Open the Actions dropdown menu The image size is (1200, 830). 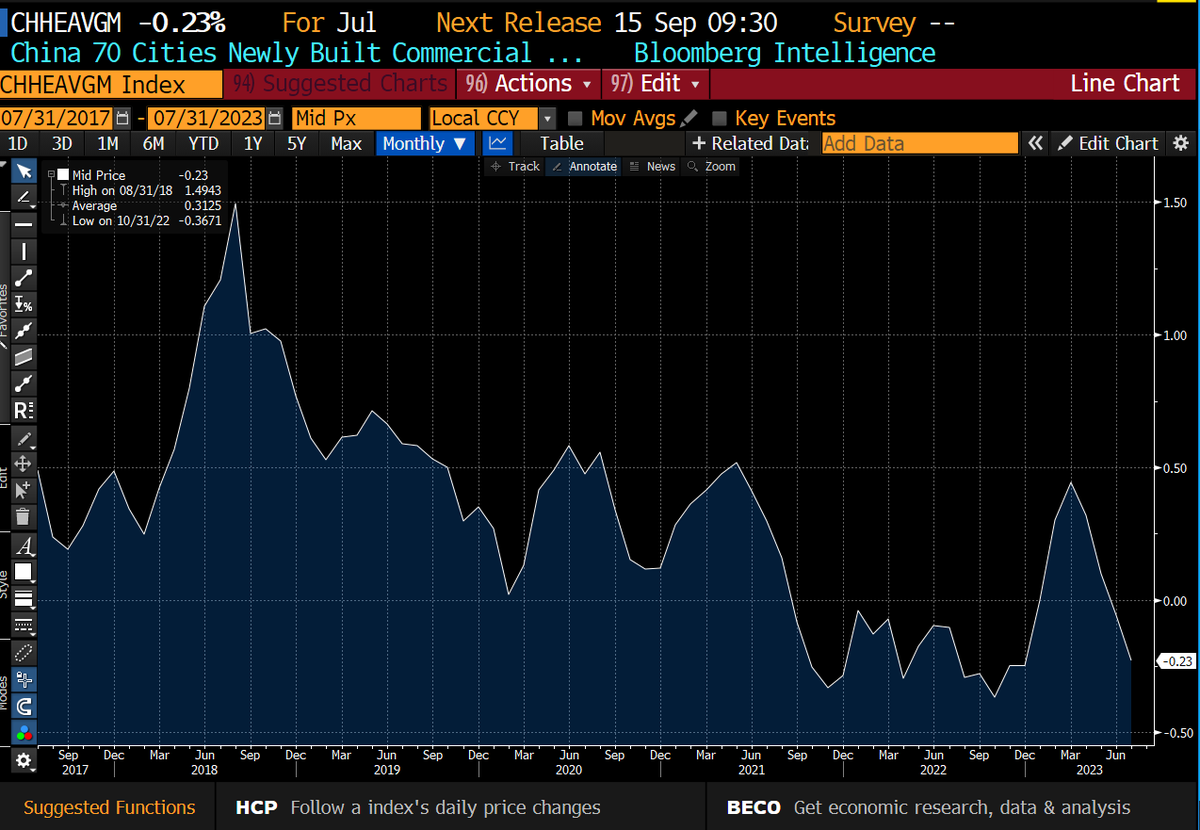(529, 83)
